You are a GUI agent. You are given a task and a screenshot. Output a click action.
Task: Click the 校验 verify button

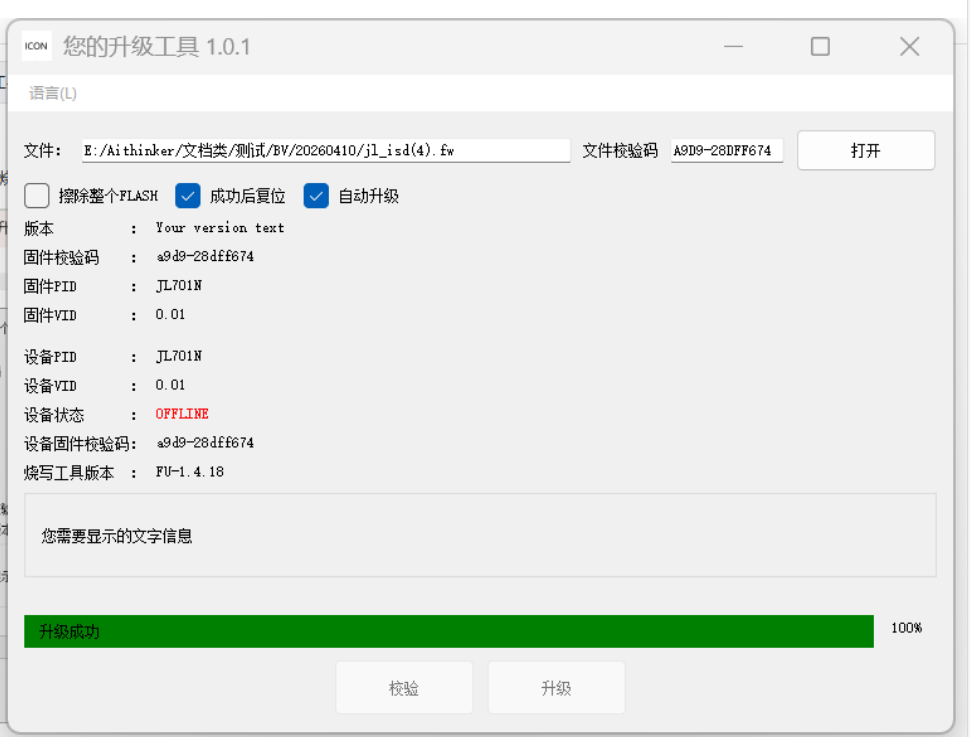pos(404,687)
